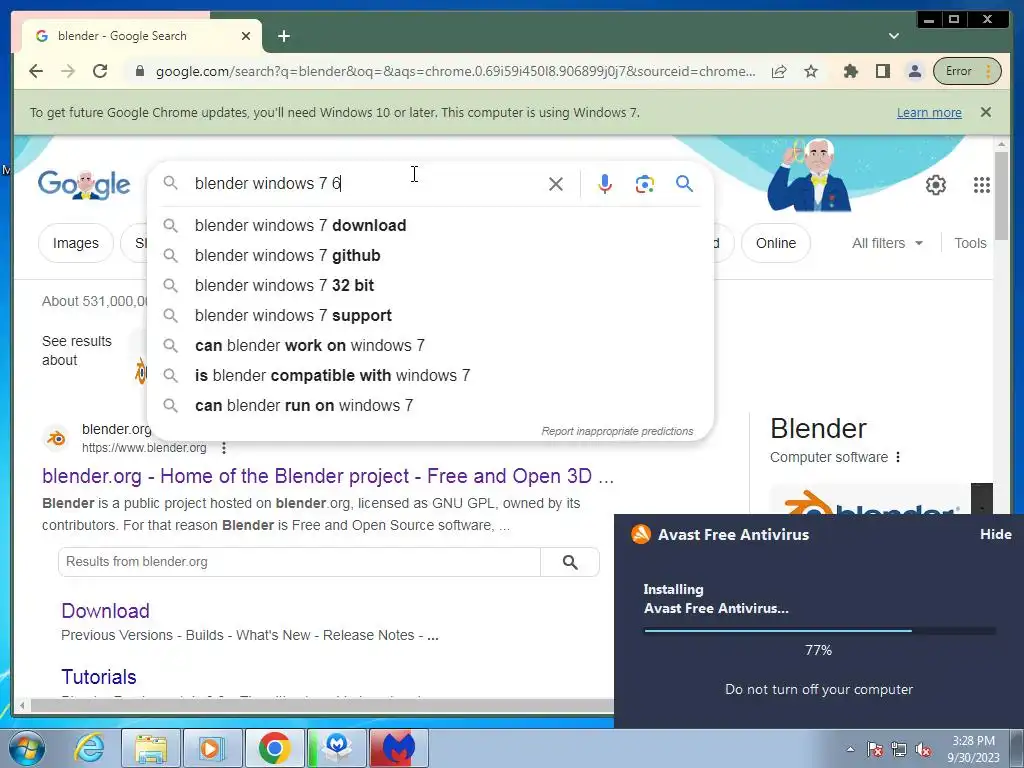Choose suggestion blender windows 7 github

point(431,255)
